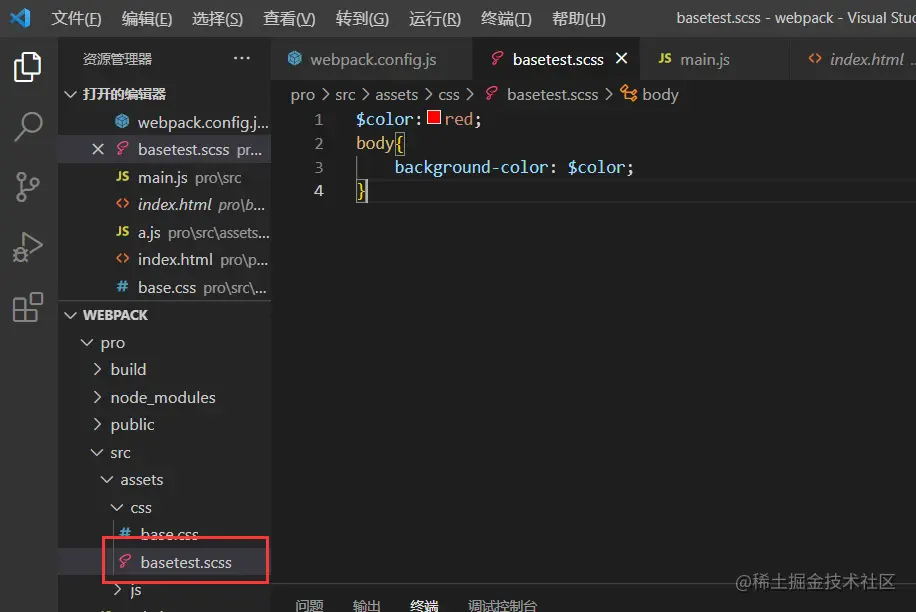The width and height of the screenshot is (916, 612).
Task: Open Explorer more actions ellipsis
Action: [x=241, y=59]
